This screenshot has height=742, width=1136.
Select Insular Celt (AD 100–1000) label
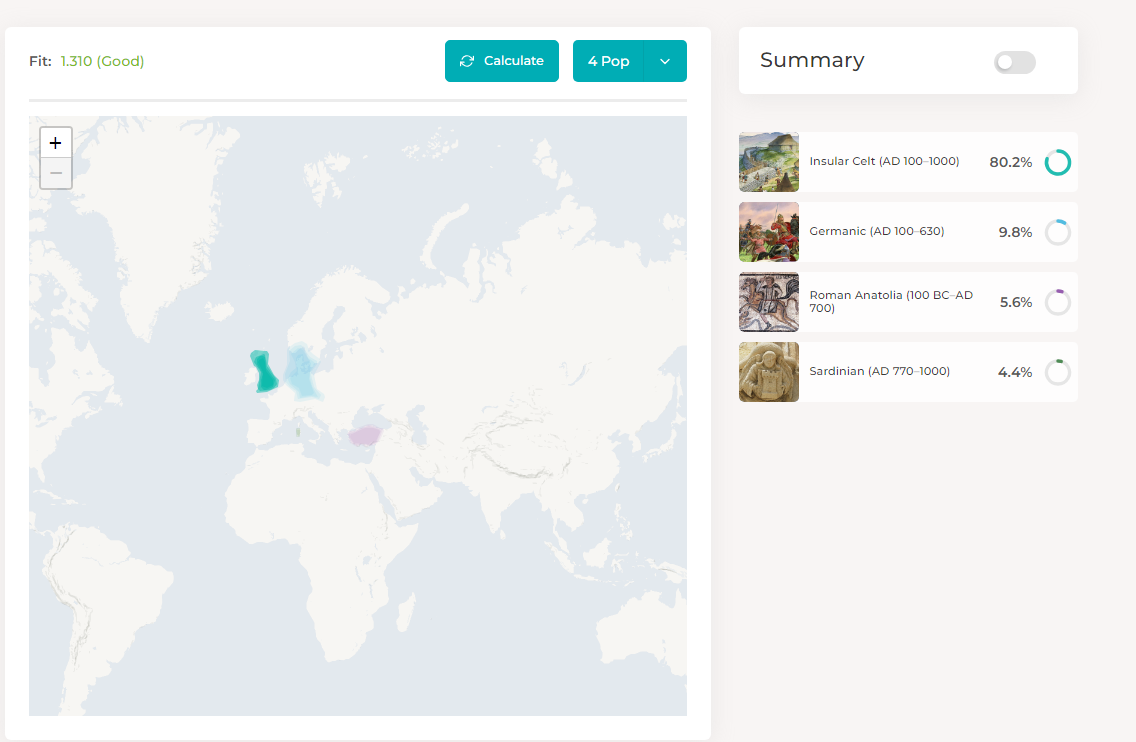(884, 161)
